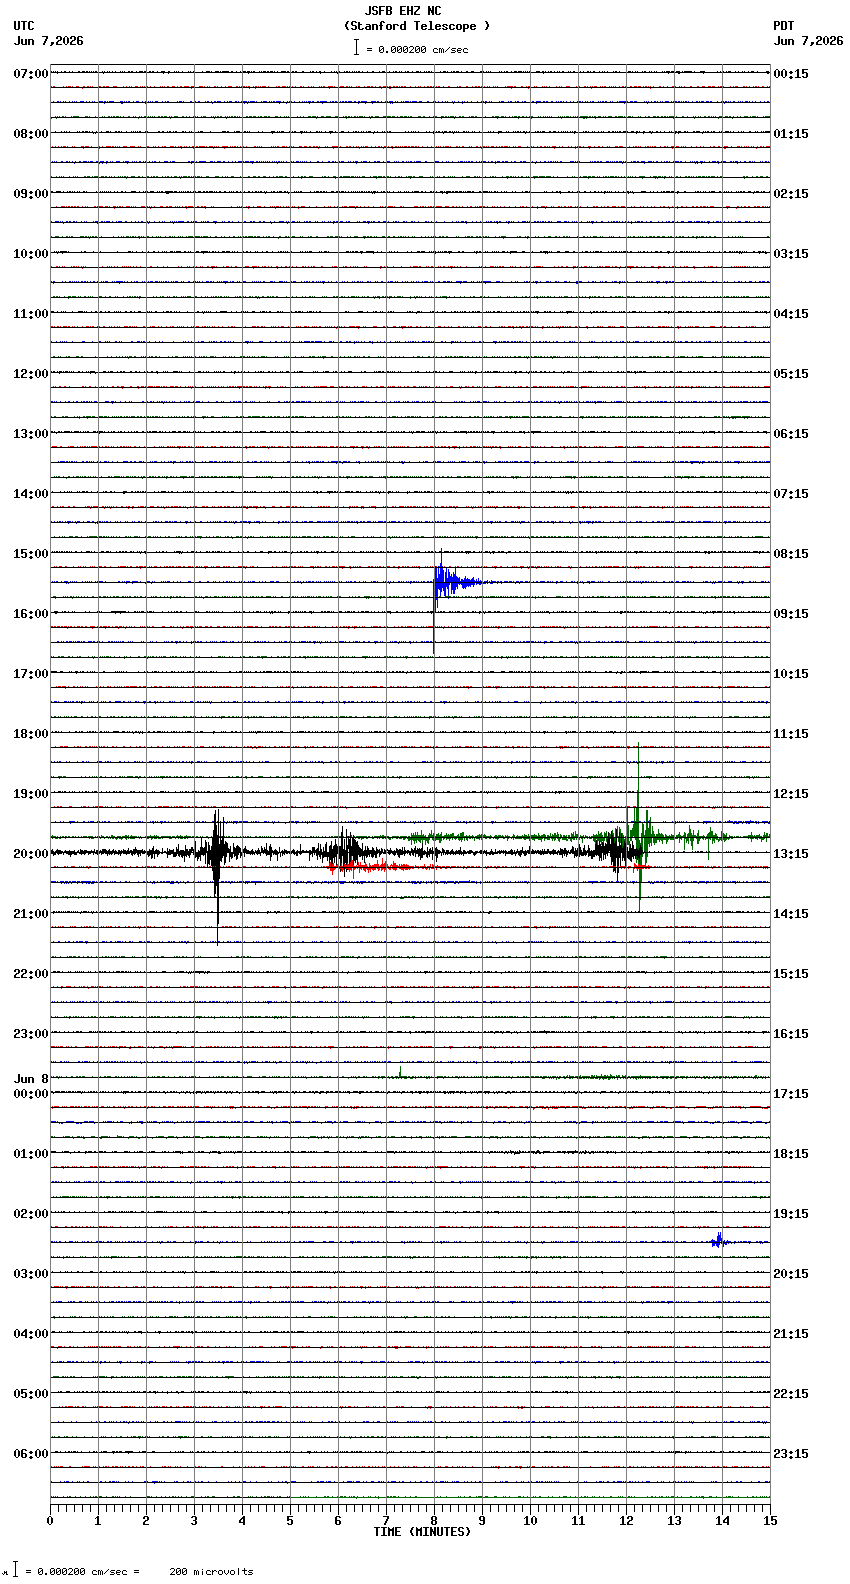Click the UTC header label
The width and height of the screenshot is (850, 1584).
[24, 26]
